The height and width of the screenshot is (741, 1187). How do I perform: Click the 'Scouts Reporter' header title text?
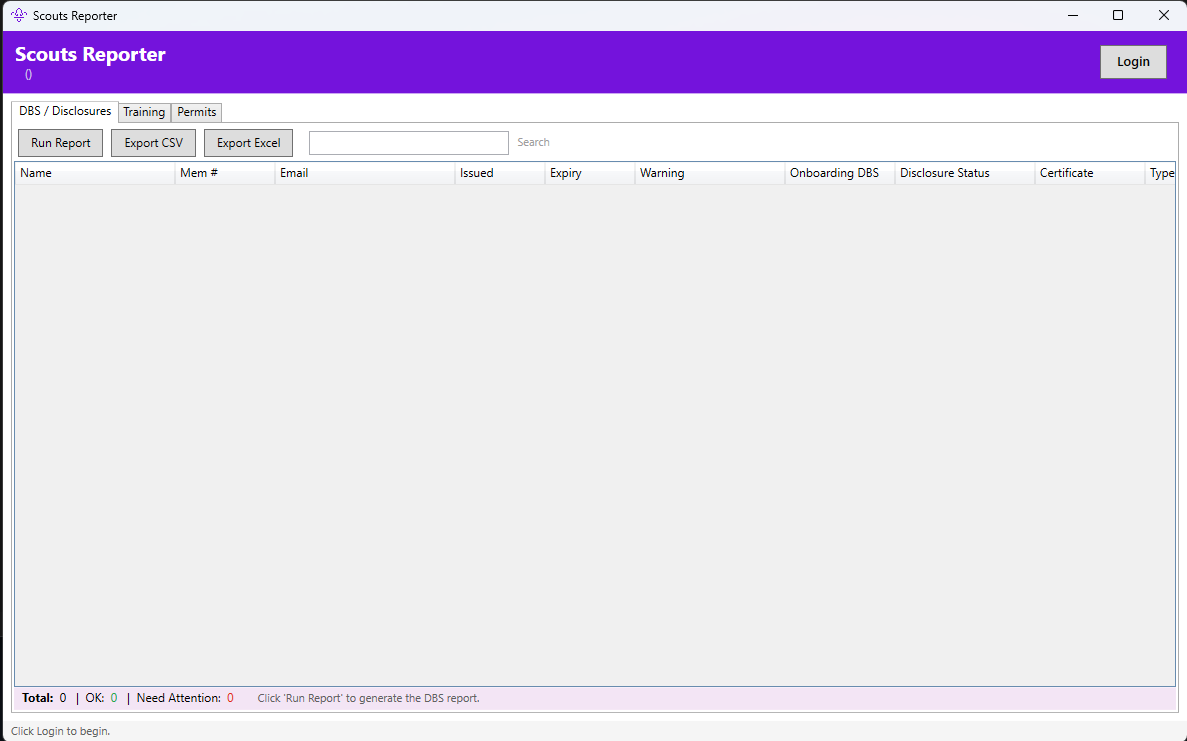90,54
